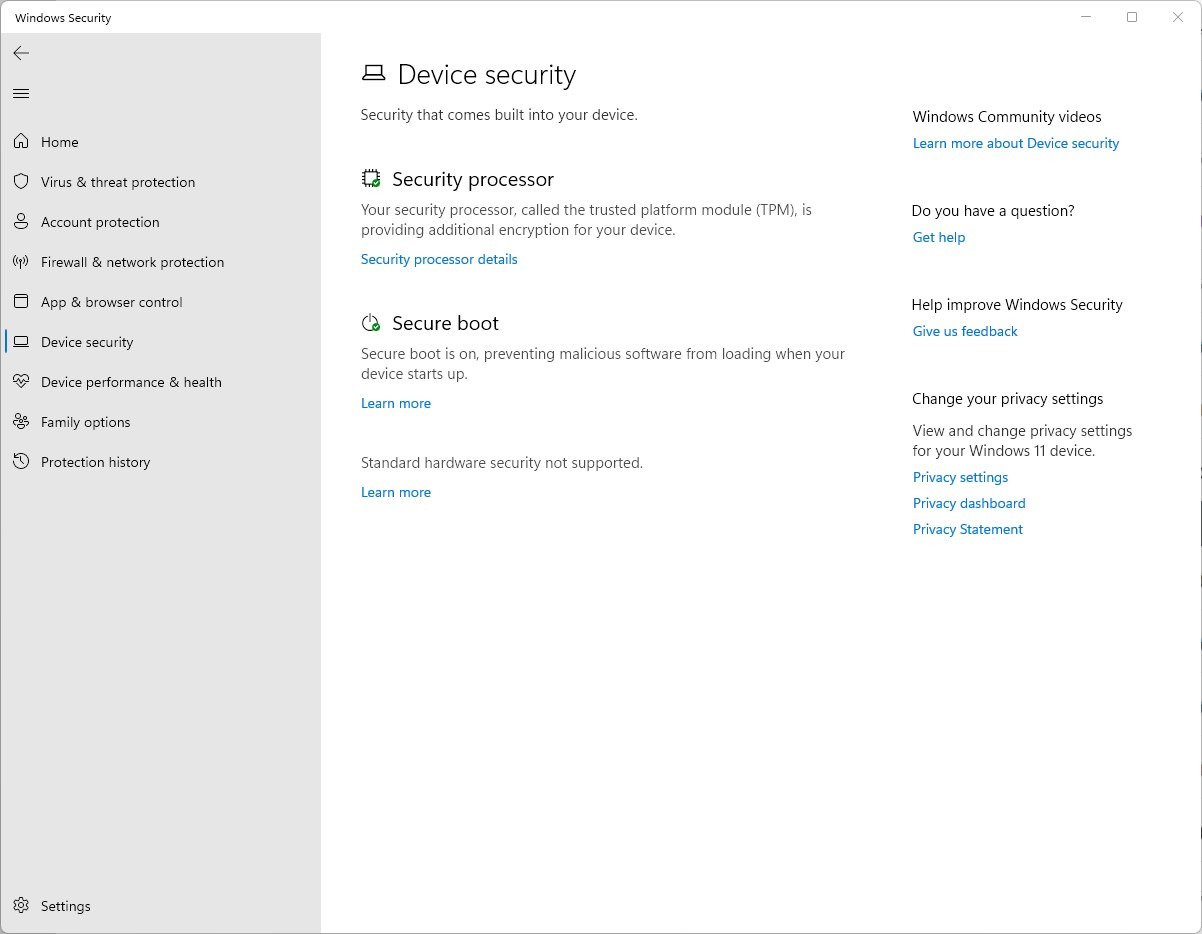Toggle the hamburger navigation menu
This screenshot has width=1202, height=934.
coord(21,94)
